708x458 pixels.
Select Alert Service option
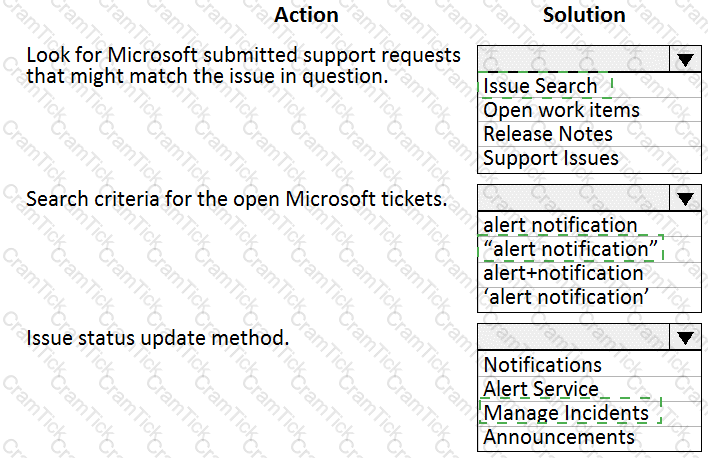589,388
